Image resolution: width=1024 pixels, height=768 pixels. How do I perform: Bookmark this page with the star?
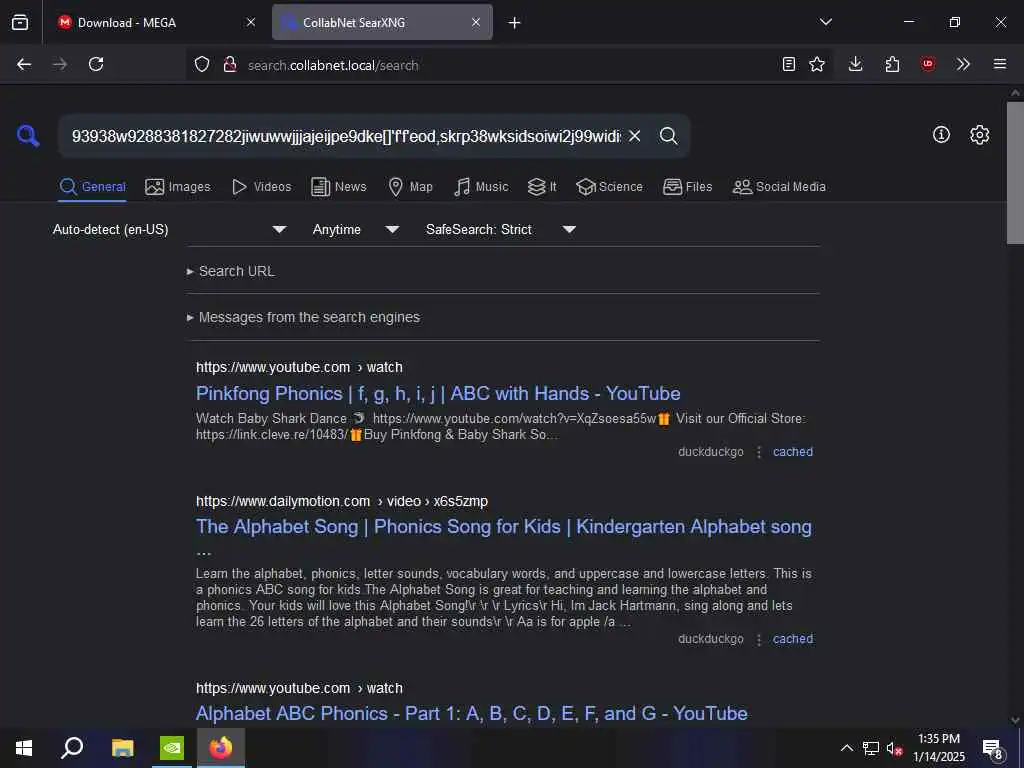pos(817,64)
